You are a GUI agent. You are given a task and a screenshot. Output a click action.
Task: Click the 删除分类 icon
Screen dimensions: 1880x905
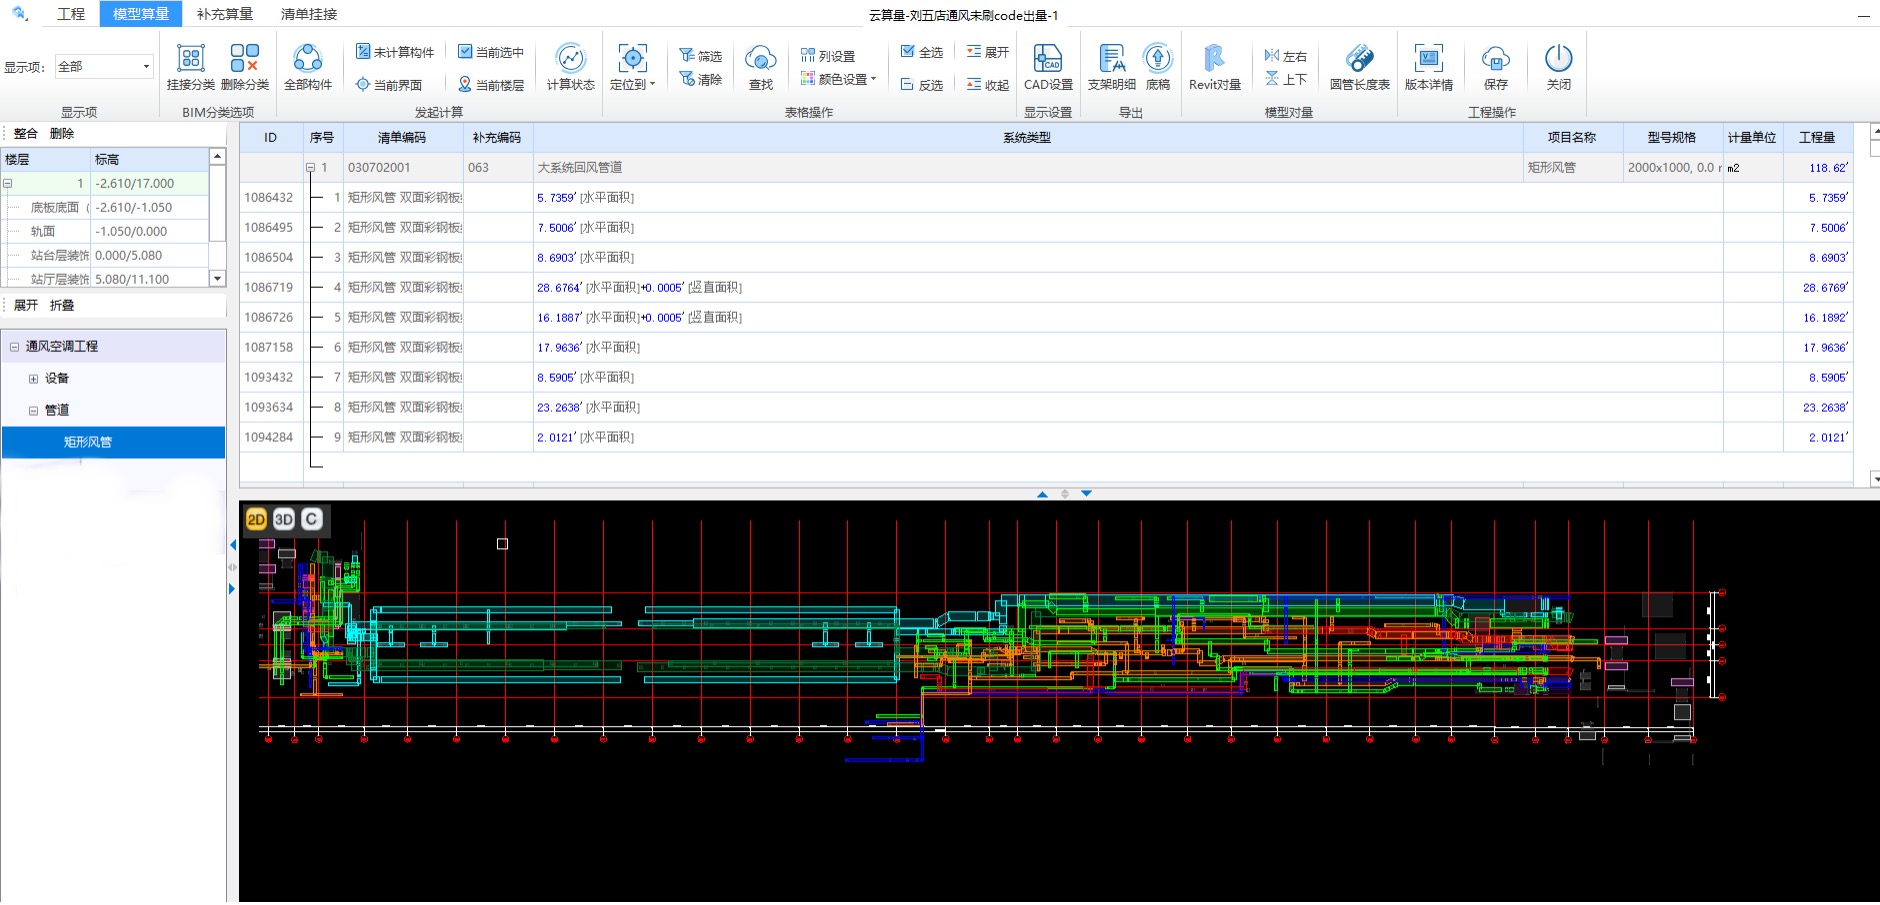coord(245,66)
